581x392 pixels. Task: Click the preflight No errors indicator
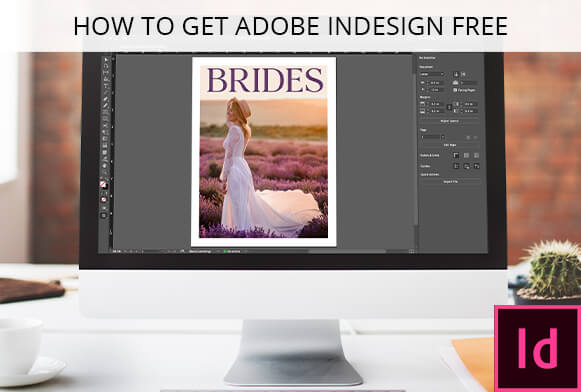233,251
